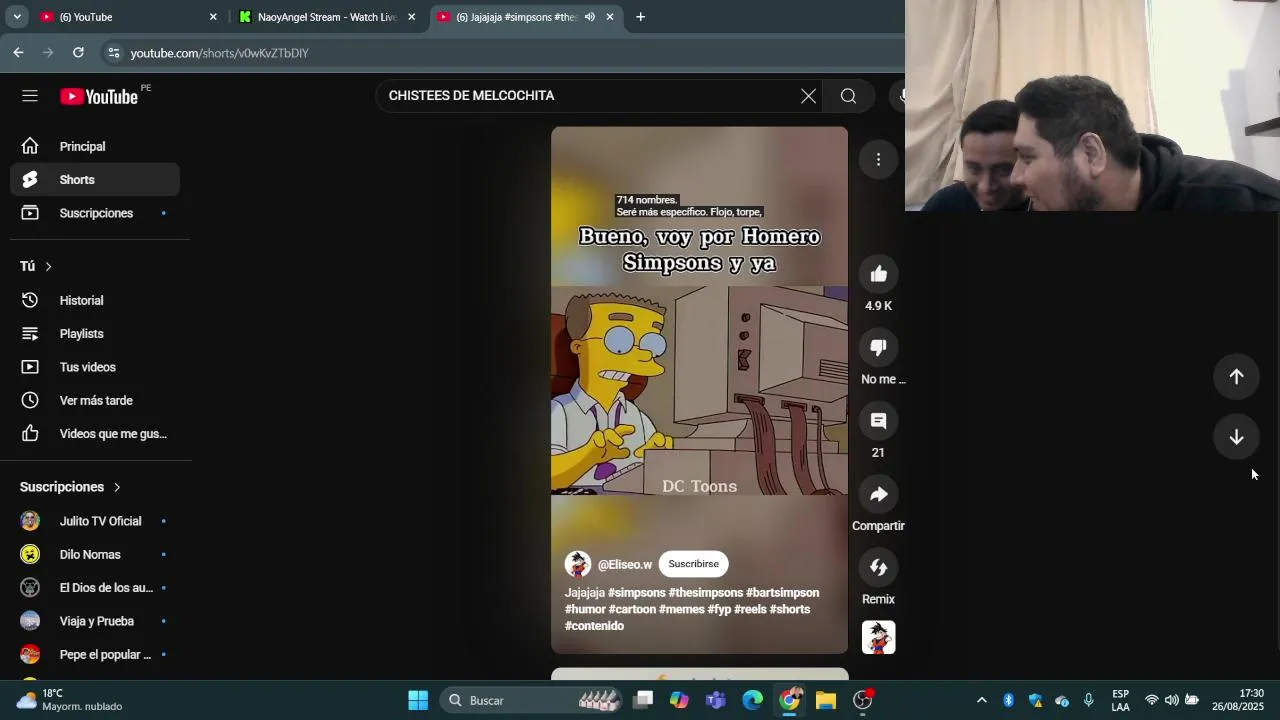Go to the previous short with up arrow
This screenshot has height=720, width=1280.
pos(1236,377)
